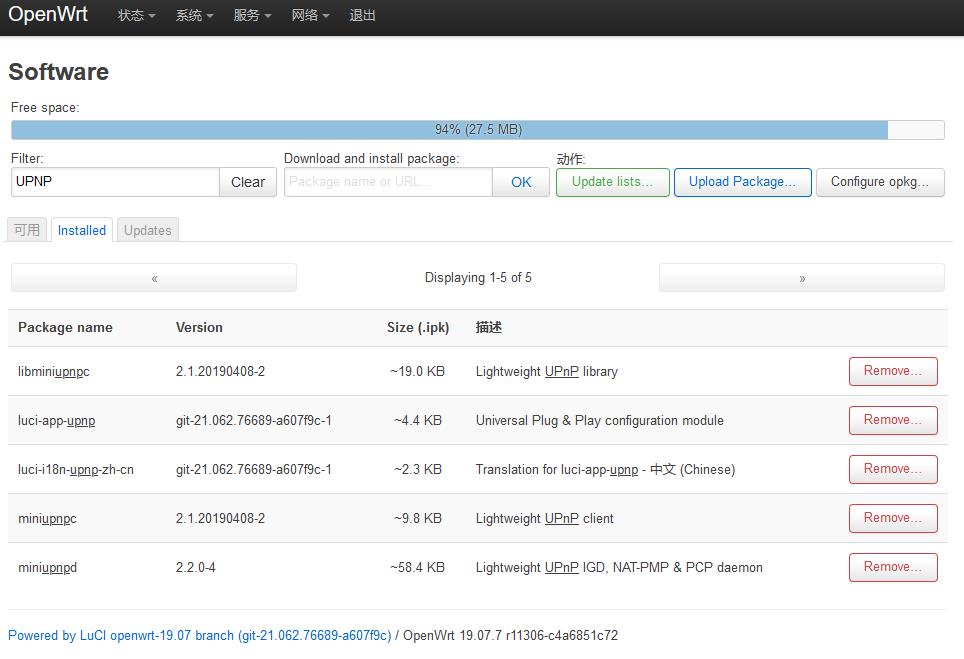Click the Software page heading
Viewport: 964px width, 659px height.
click(58, 72)
